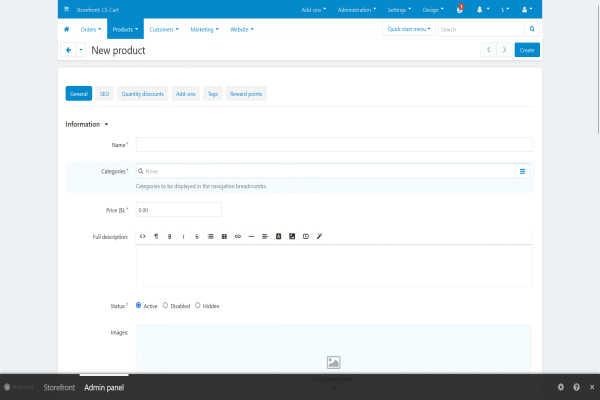
Task: Click the Price input field
Action: (x=179, y=210)
